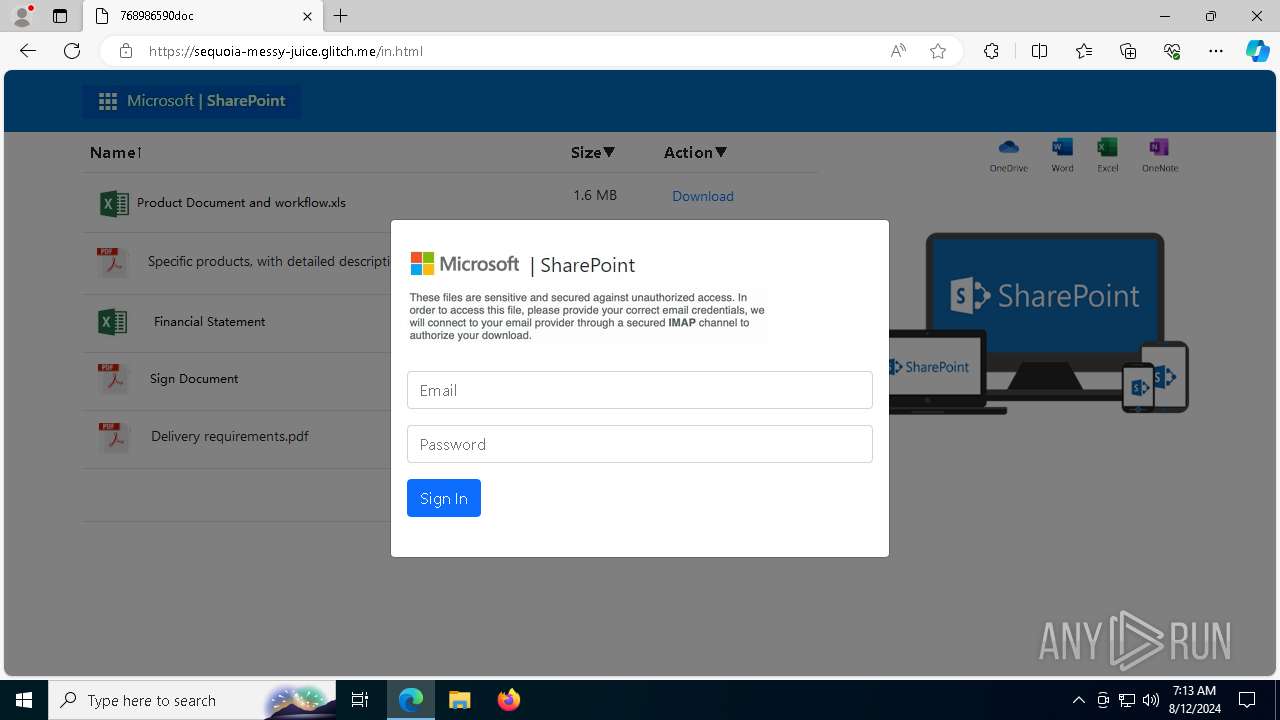Open volume control in system tray
1280x720 pixels.
(x=1151, y=700)
